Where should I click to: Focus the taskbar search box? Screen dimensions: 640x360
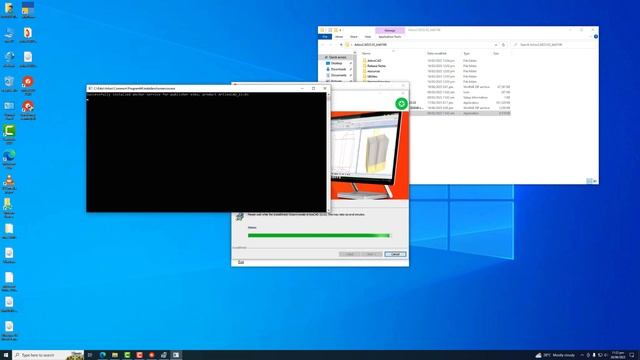(48, 355)
